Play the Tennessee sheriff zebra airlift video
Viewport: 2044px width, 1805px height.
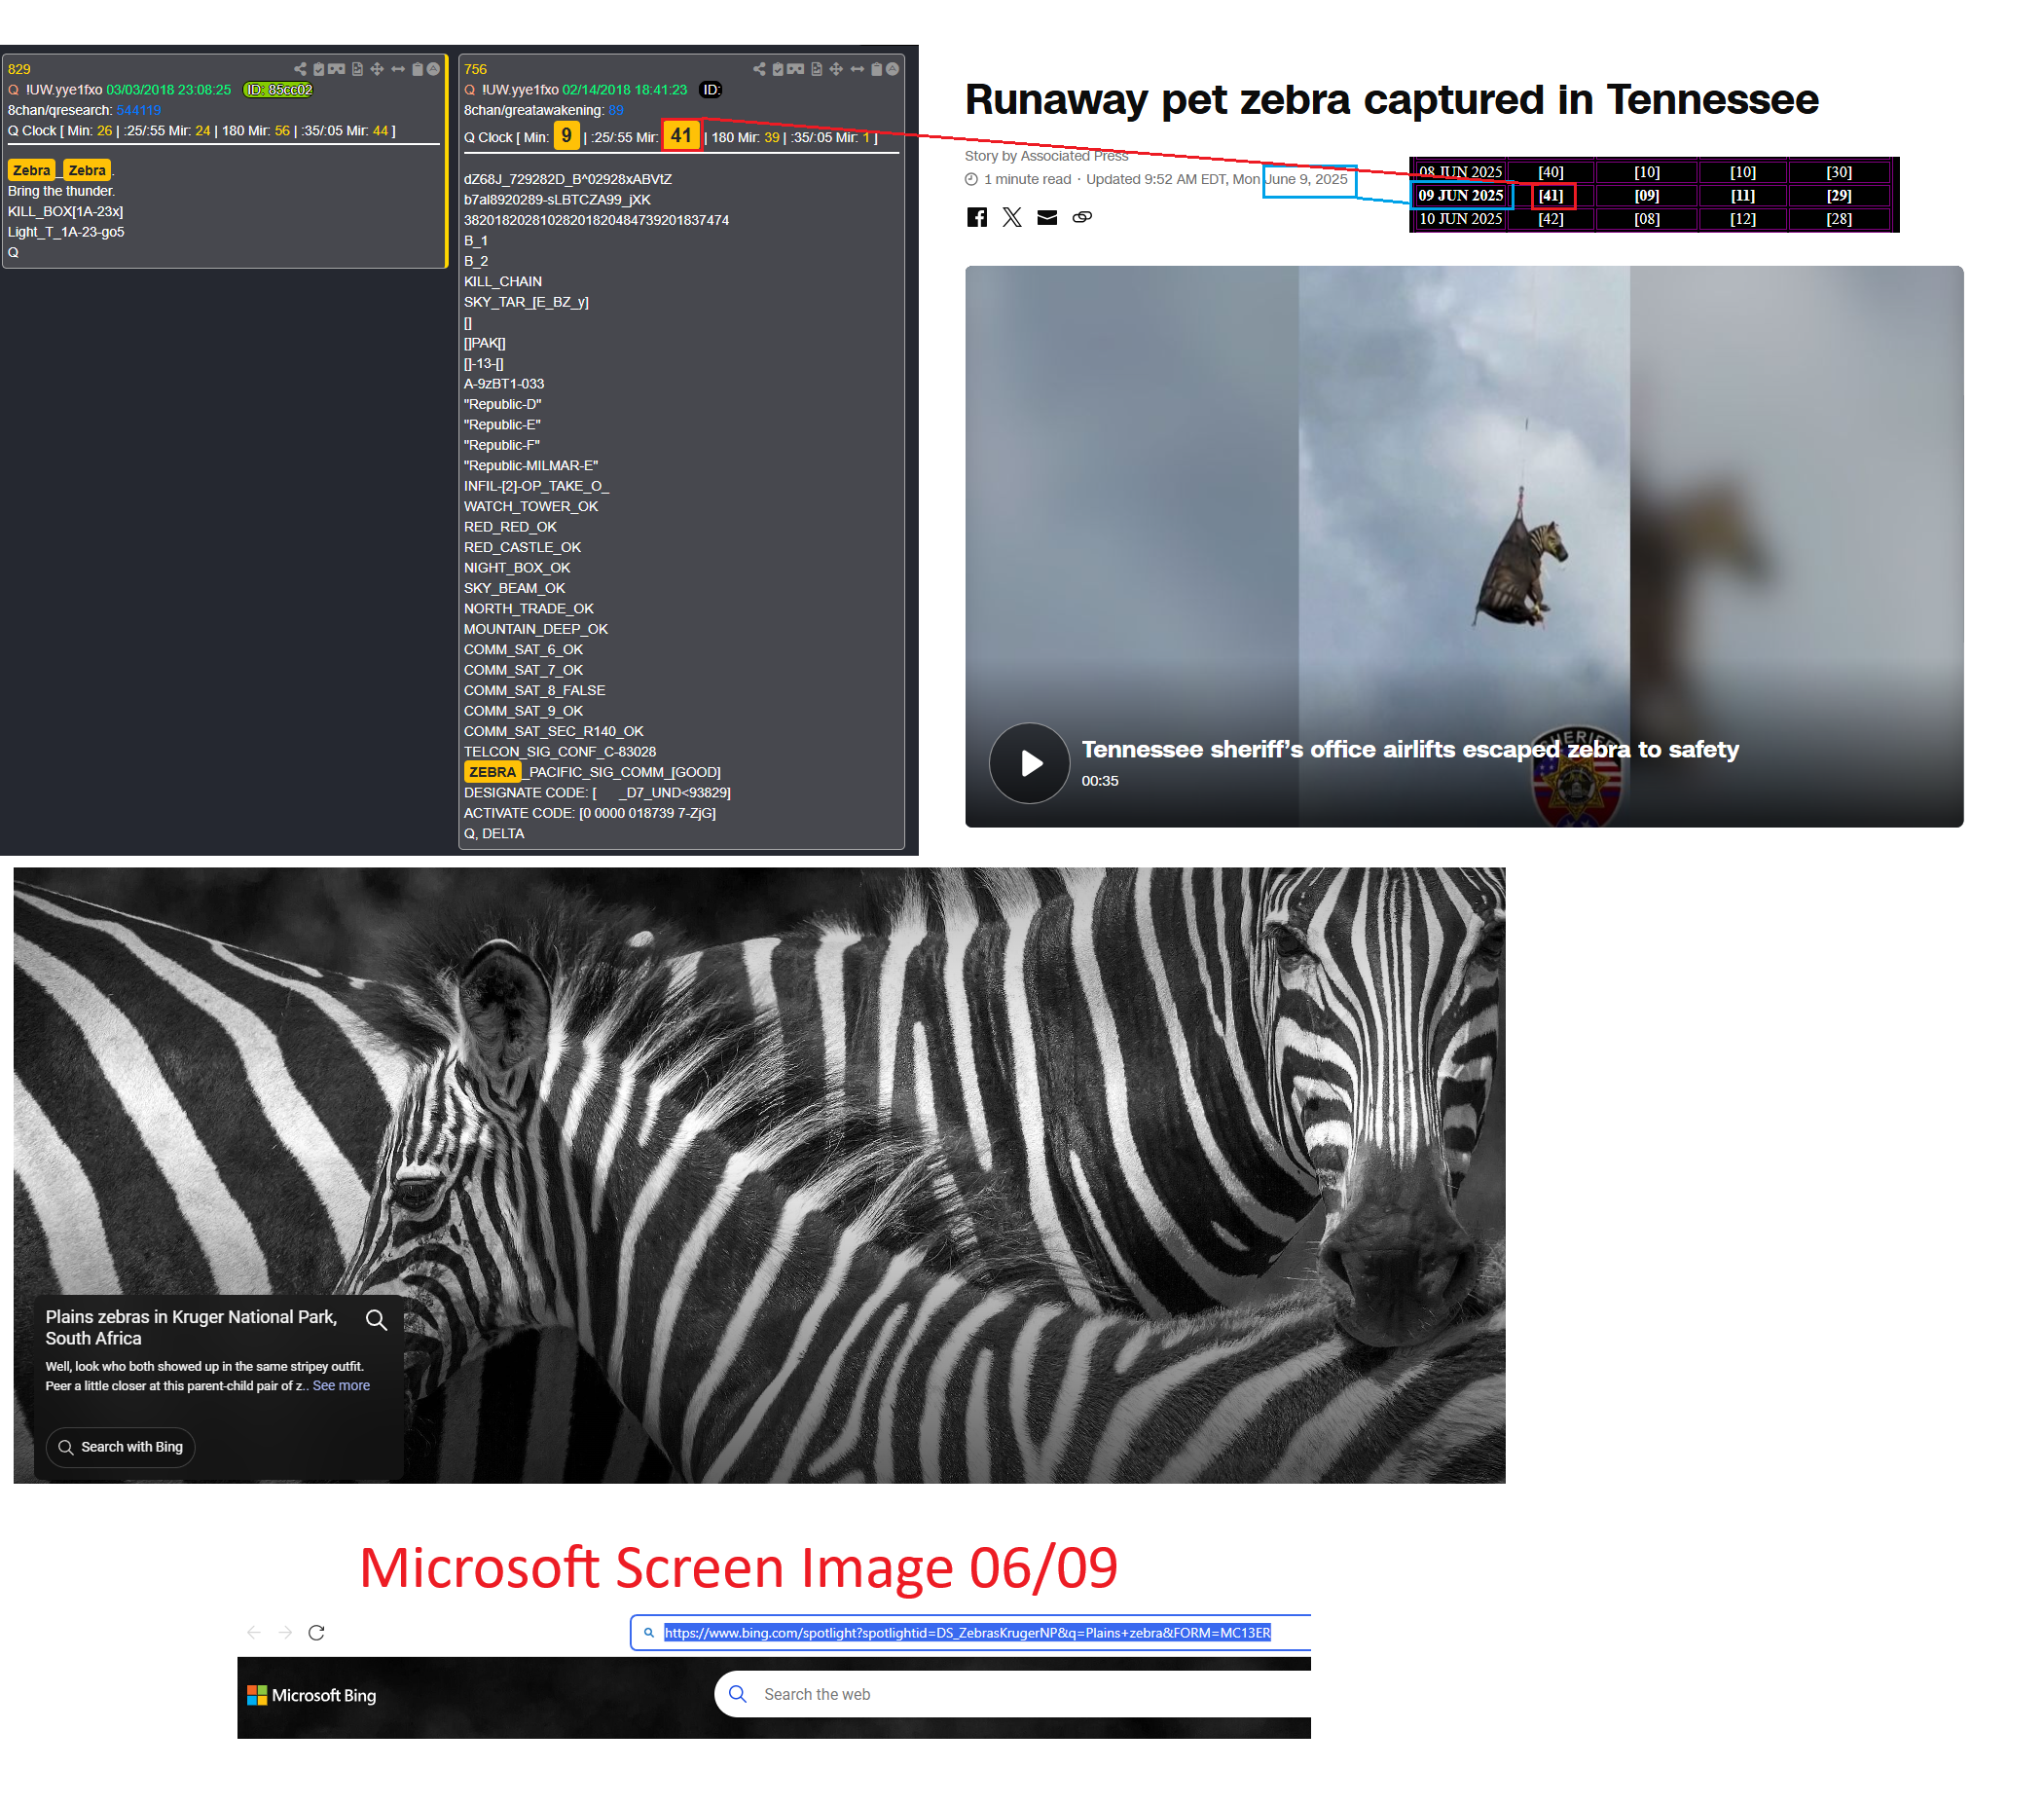[1030, 763]
